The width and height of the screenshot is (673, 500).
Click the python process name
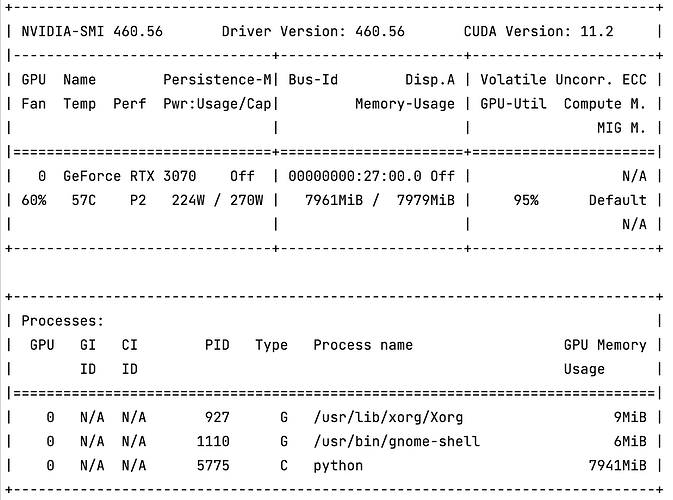(338, 465)
